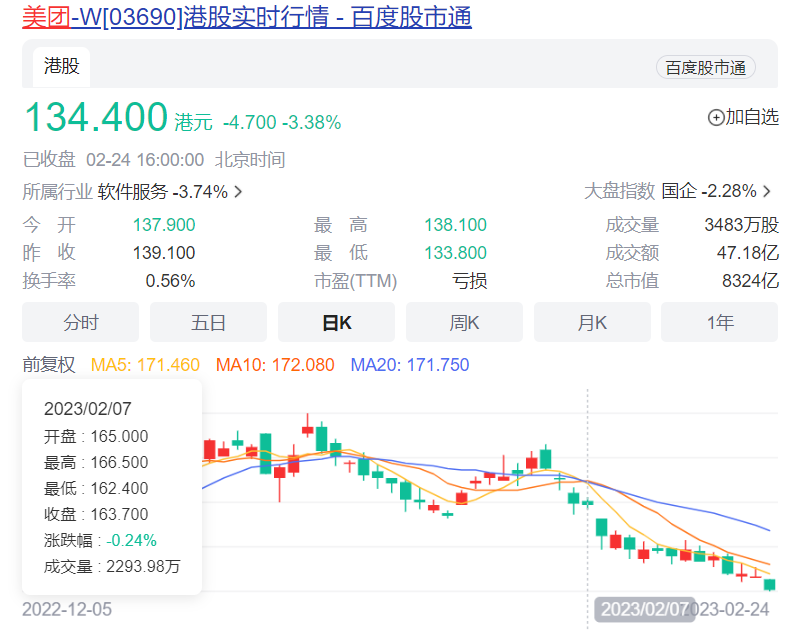Click the 今开 value 137.900

164,225
